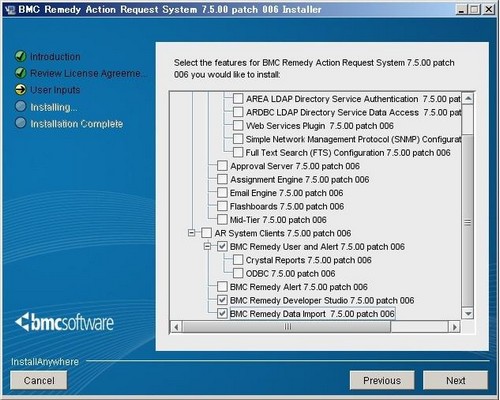Select the Mid-Tier tree row text
Viewport: 500px width, 400px height.
[x=278, y=220]
